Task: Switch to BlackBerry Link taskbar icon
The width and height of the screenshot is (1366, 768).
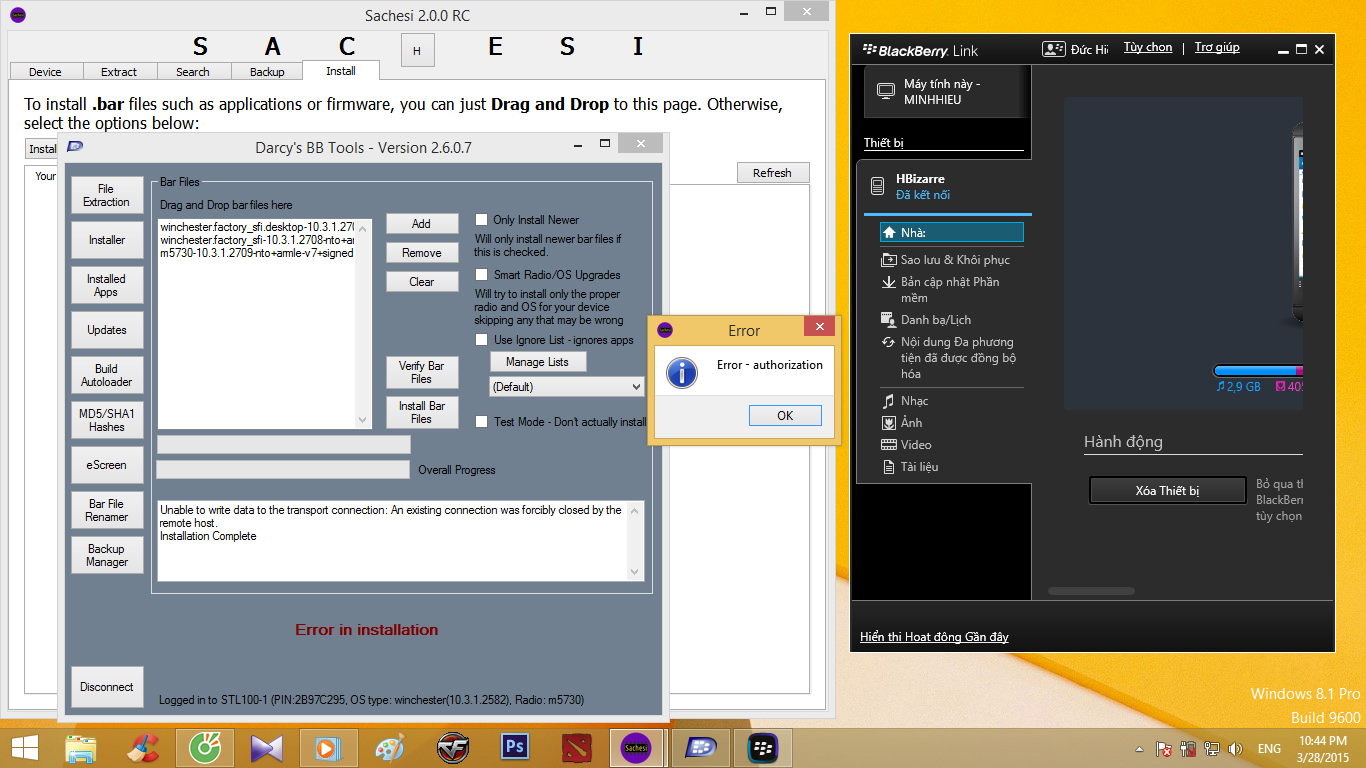Action: coord(763,747)
